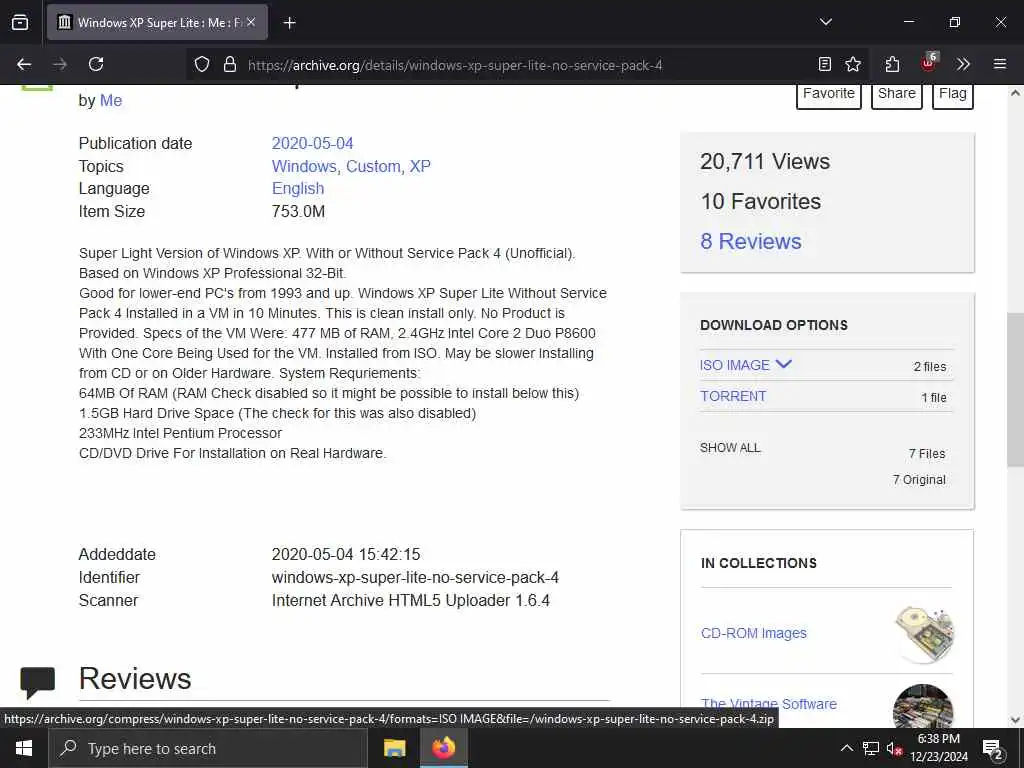Open the Extensions puzzle icon
Image resolution: width=1024 pixels, height=768 pixels.
click(892, 64)
